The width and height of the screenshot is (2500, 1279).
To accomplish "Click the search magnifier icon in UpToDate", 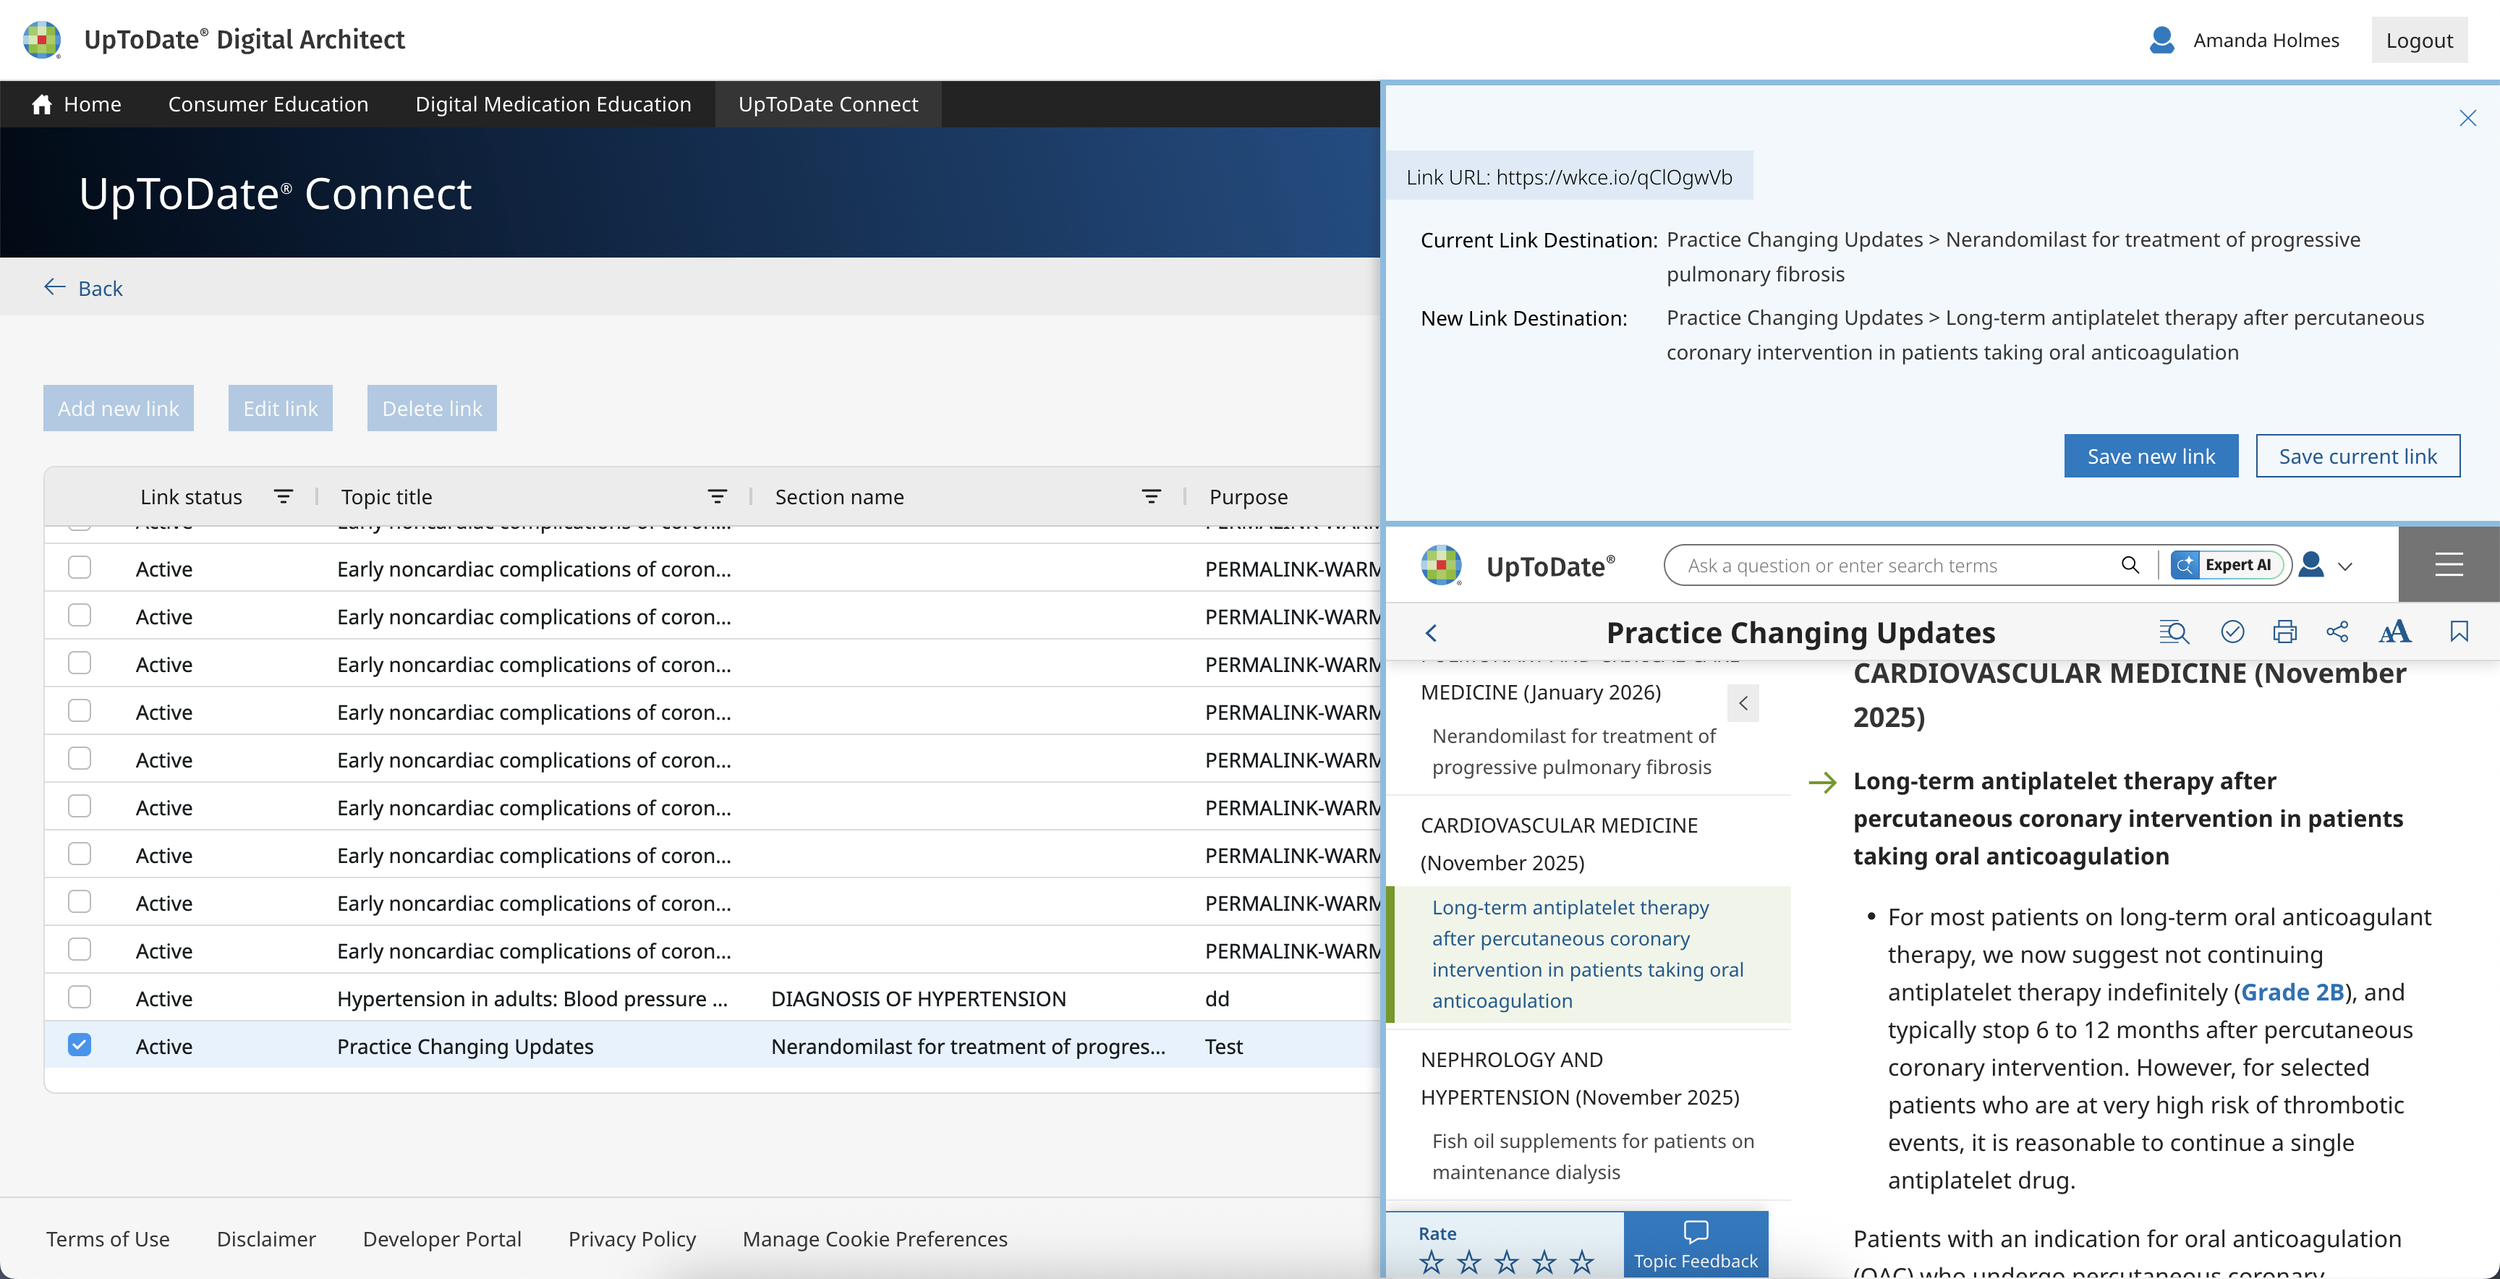I will click(x=2130, y=565).
